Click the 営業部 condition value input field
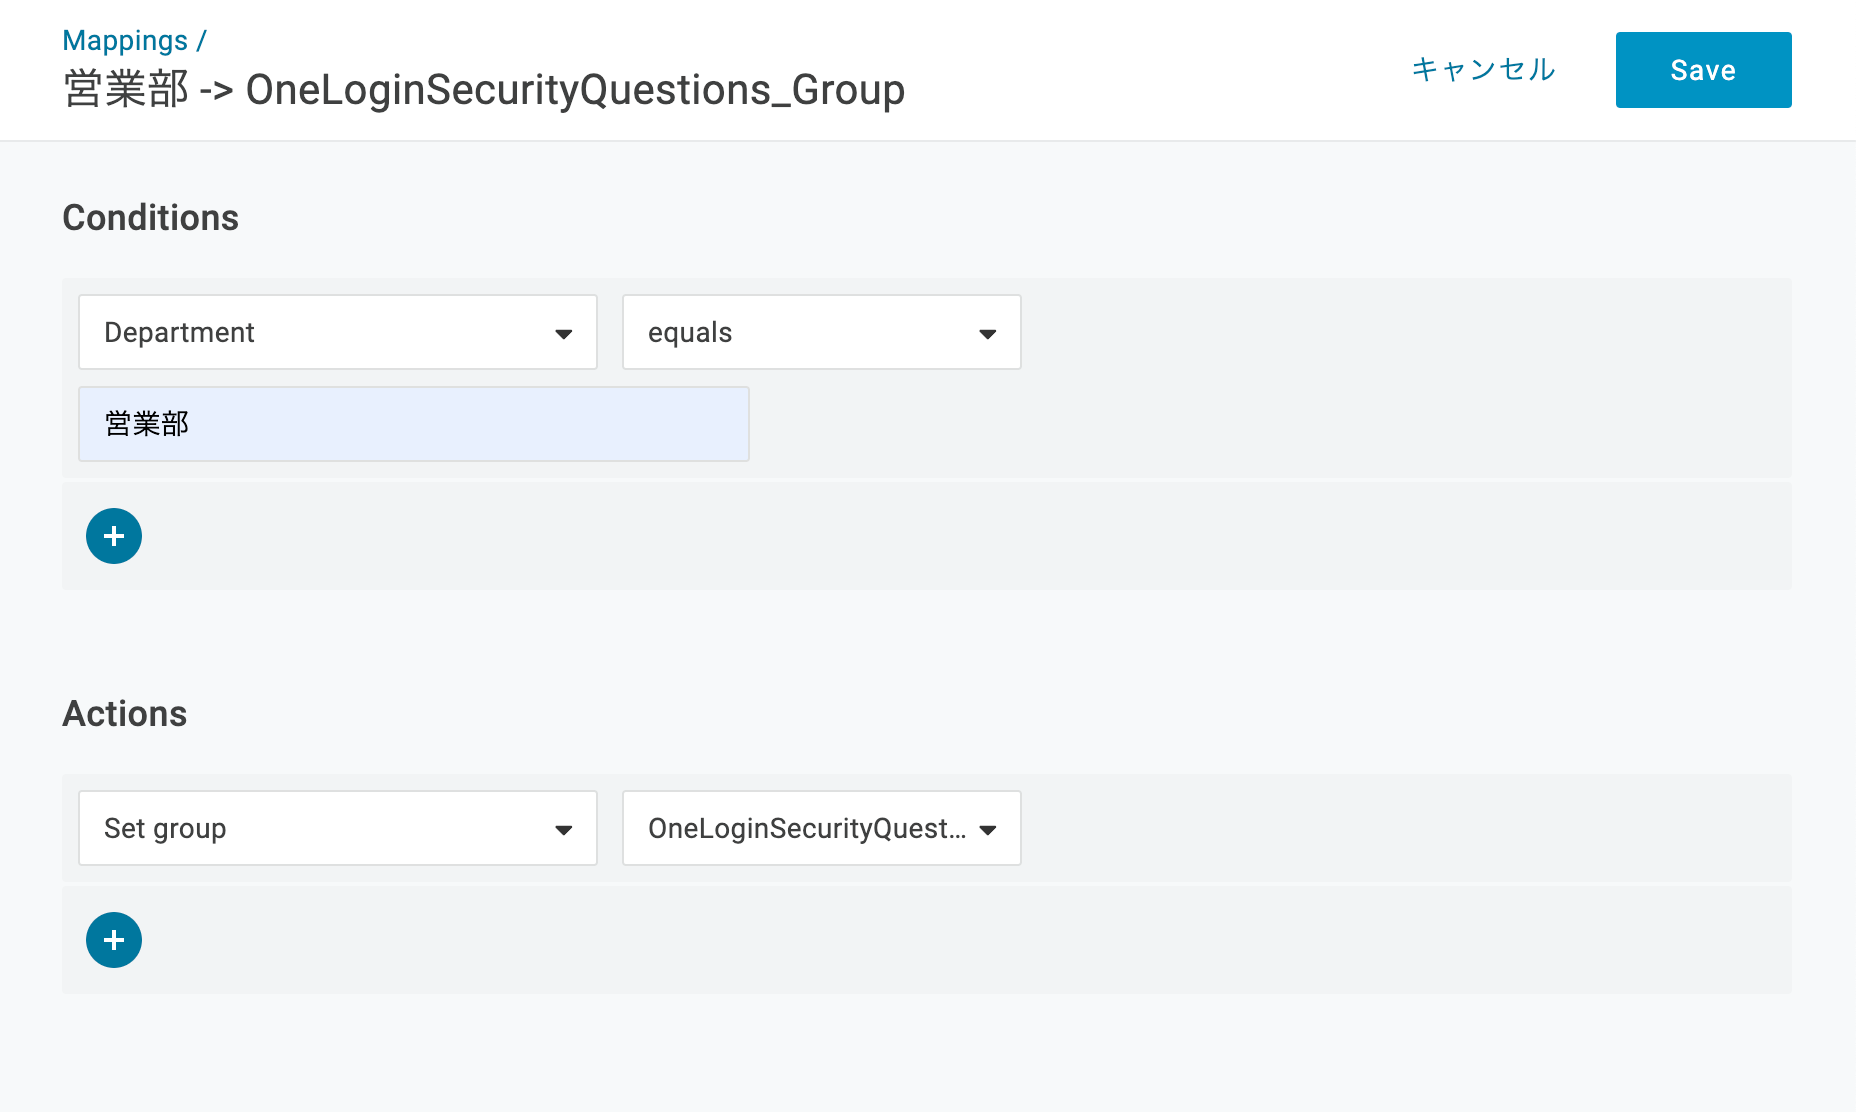 click(x=414, y=424)
